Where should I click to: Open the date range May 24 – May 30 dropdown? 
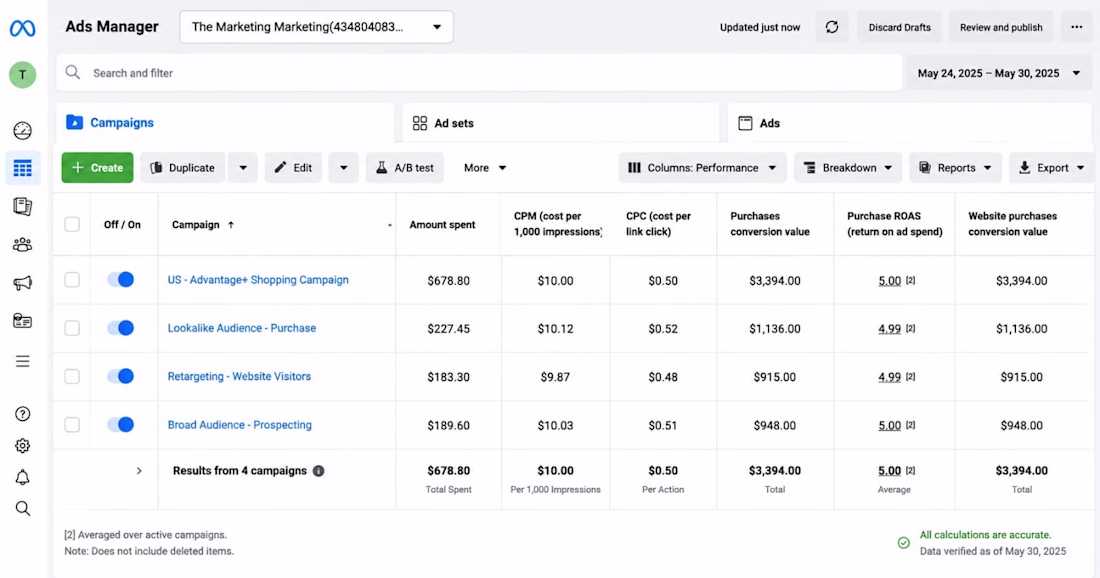(x=999, y=73)
